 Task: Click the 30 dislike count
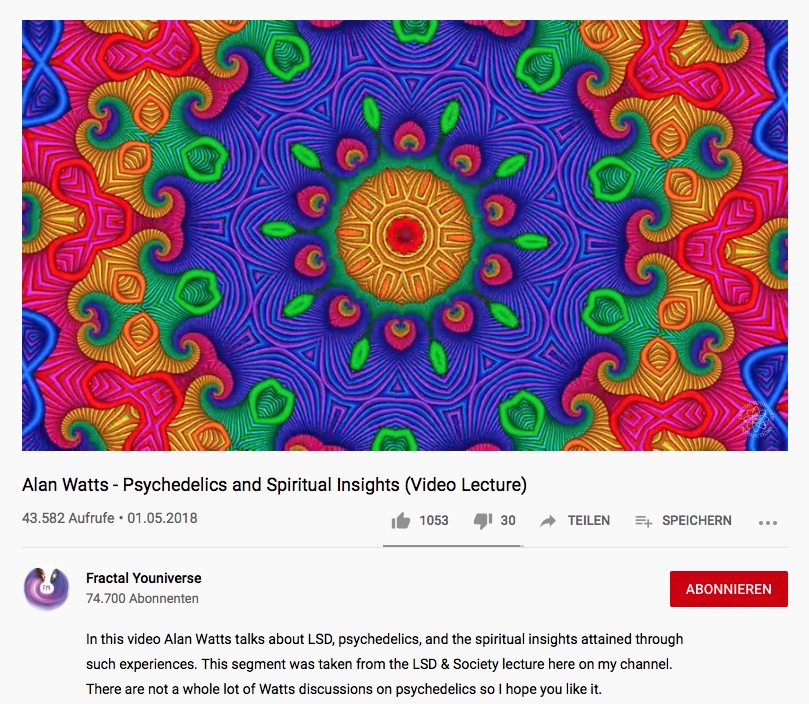pos(508,520)
